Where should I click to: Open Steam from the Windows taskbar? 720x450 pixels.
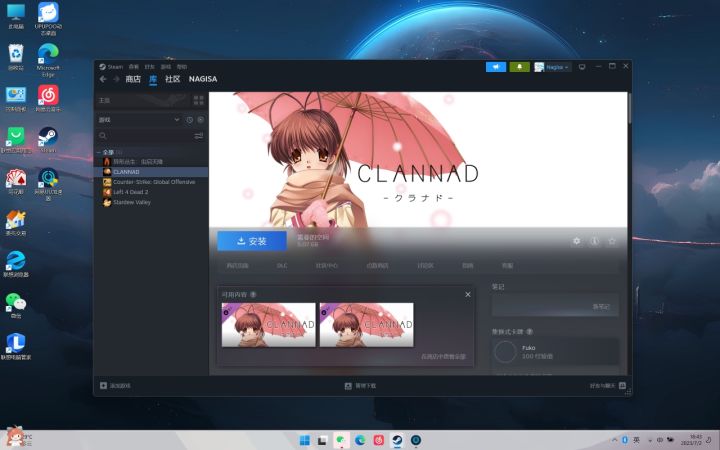tap(397, 440)
